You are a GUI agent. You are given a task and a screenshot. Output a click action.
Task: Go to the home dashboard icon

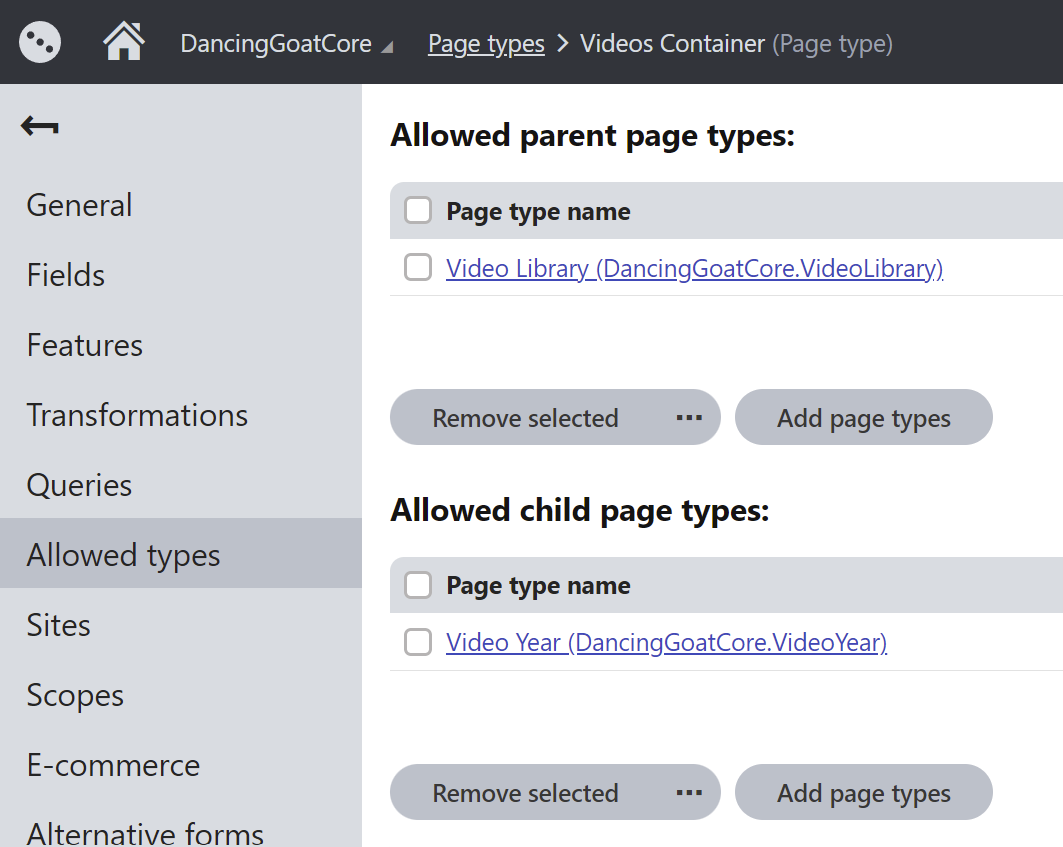pyautogui.click(x=123, y=41)
